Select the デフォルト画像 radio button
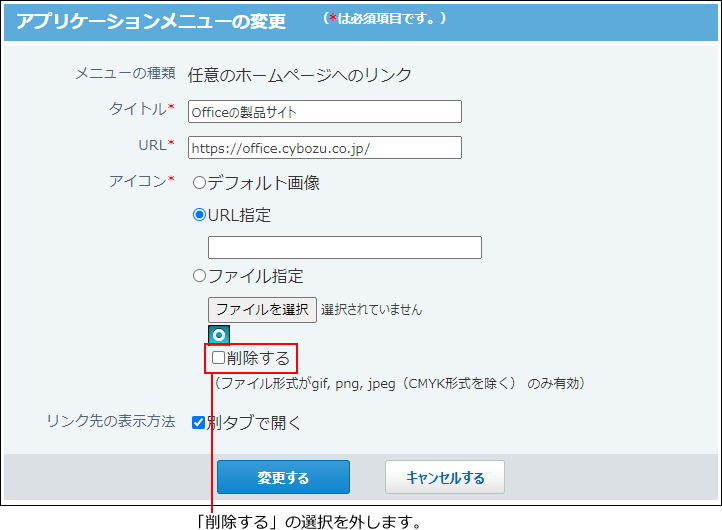This screenshot has height=530, width=722. click(x=199, y=183)
